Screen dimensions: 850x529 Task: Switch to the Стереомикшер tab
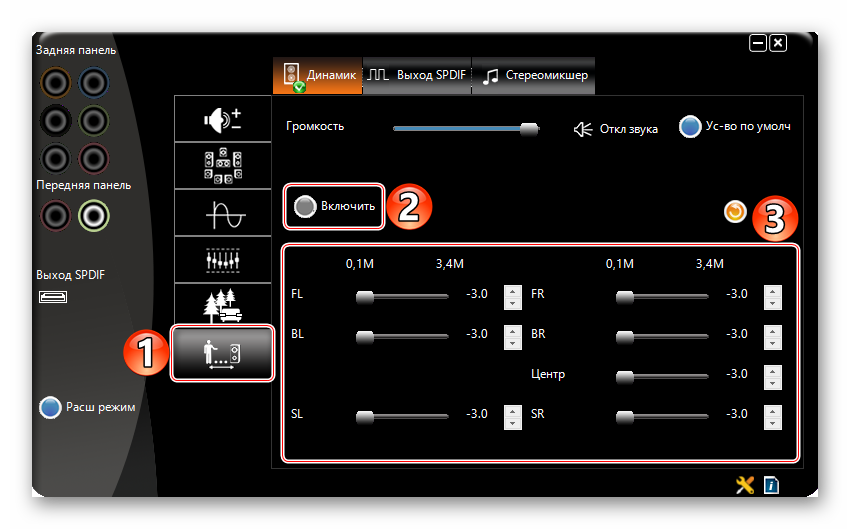[535, 75]
